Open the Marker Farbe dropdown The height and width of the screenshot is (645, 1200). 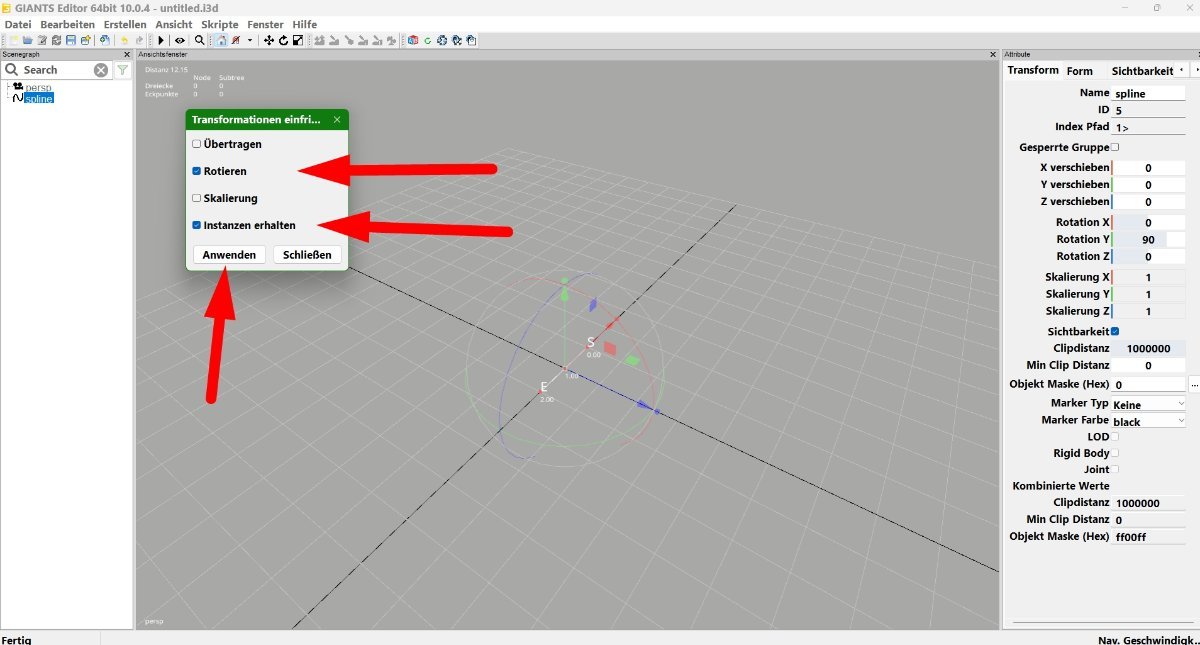[1149, 421]
